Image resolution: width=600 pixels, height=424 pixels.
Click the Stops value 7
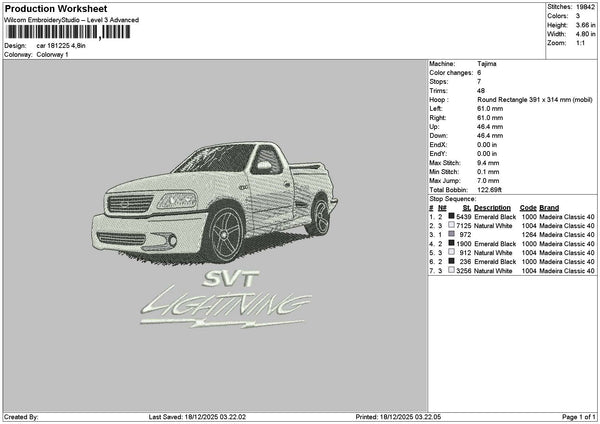tap(479, 82)
